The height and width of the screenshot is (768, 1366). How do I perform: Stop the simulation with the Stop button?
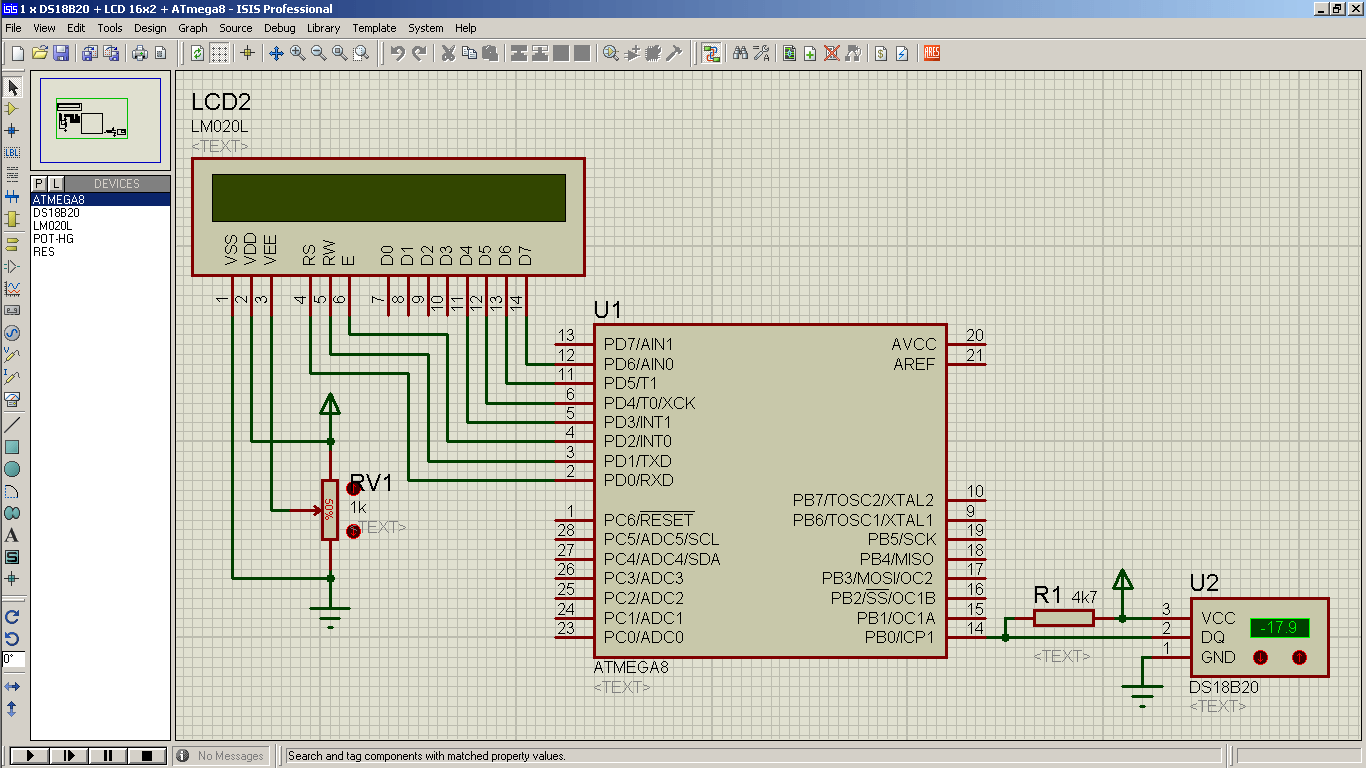(x=147, y=756)
